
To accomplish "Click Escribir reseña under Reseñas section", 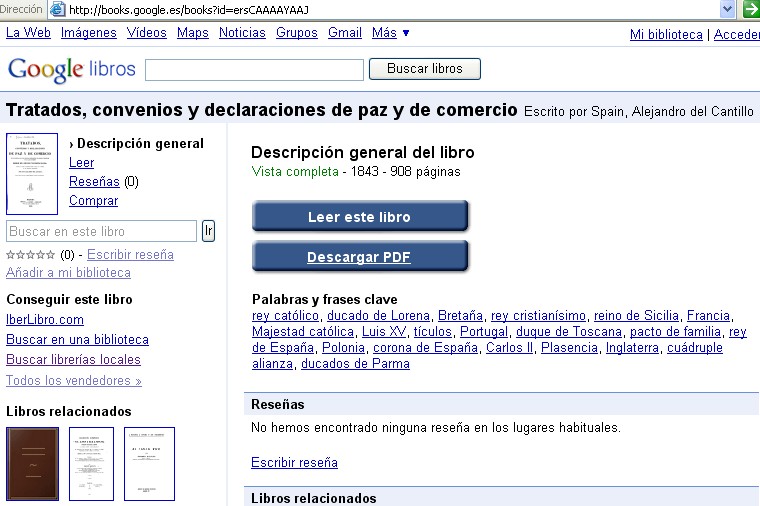I will (x=294, y=462).
